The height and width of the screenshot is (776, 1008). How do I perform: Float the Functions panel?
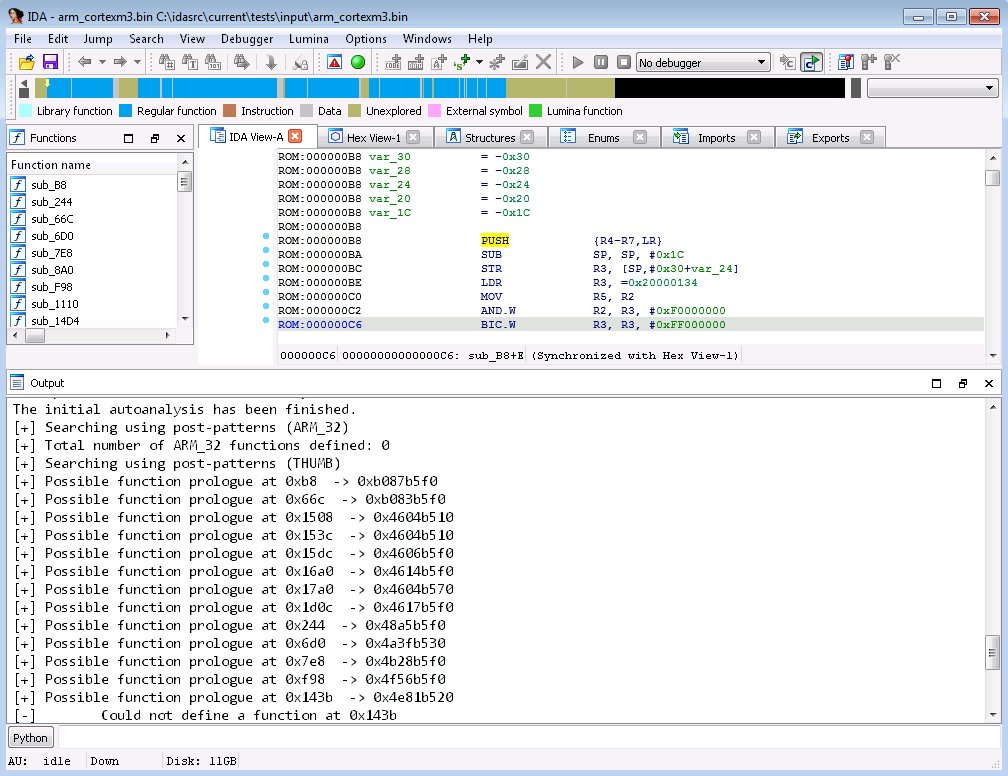click(154, 138)
